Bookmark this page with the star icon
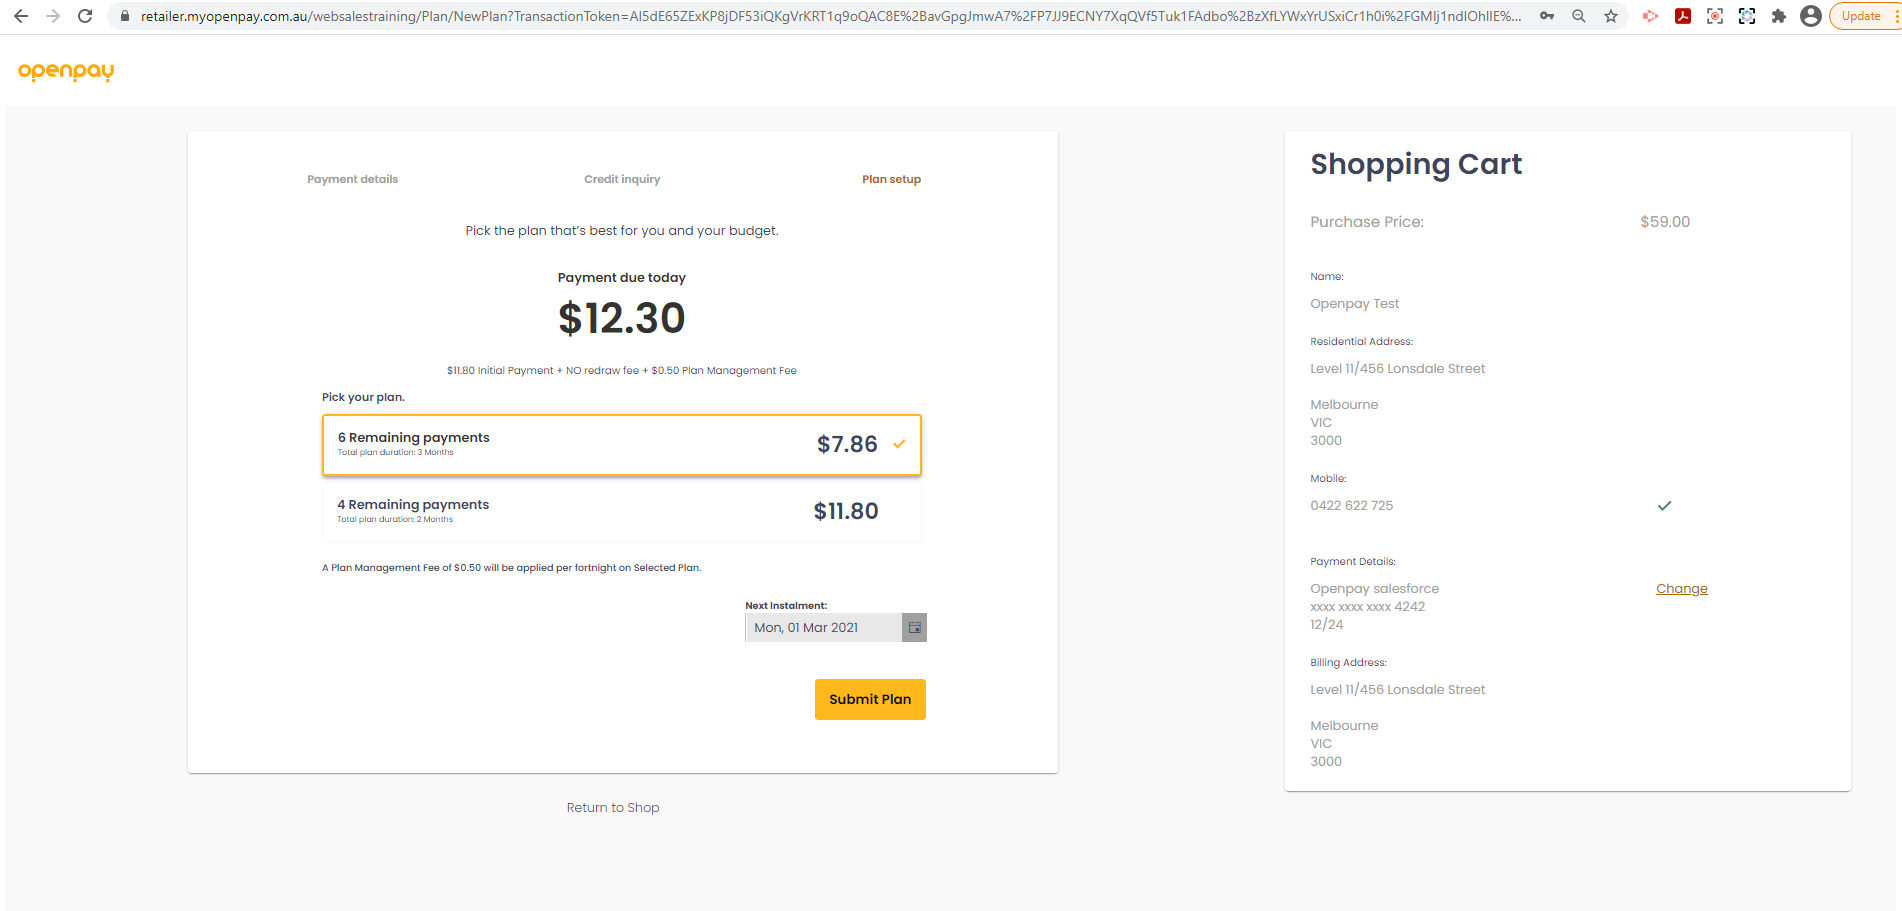 (1611, 16)
